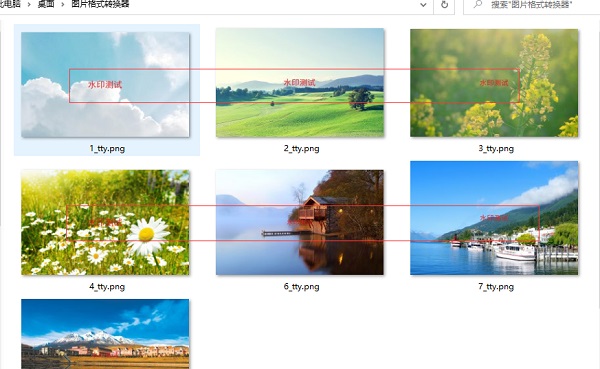Screen dimensions: 600x369
Task: Select the 6_tty.png lake cabin thumbnail
Action: point(300,222)
